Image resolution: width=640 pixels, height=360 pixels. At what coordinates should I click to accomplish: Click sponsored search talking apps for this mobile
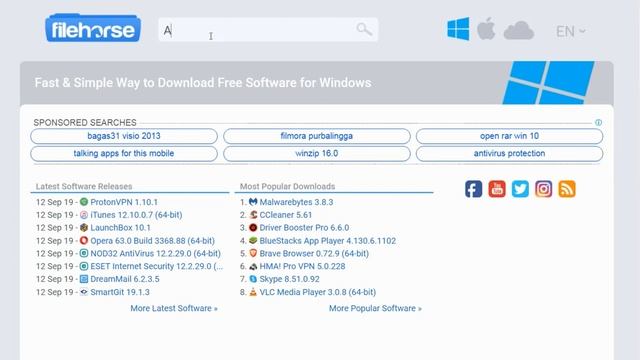[x=124, y=153]
